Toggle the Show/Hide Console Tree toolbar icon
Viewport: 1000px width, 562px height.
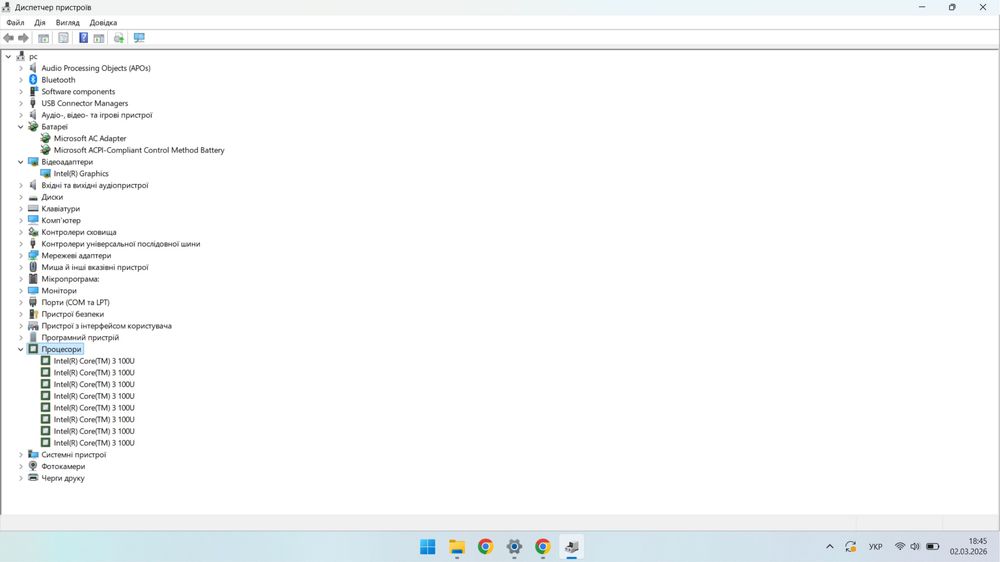click(43, 38)
